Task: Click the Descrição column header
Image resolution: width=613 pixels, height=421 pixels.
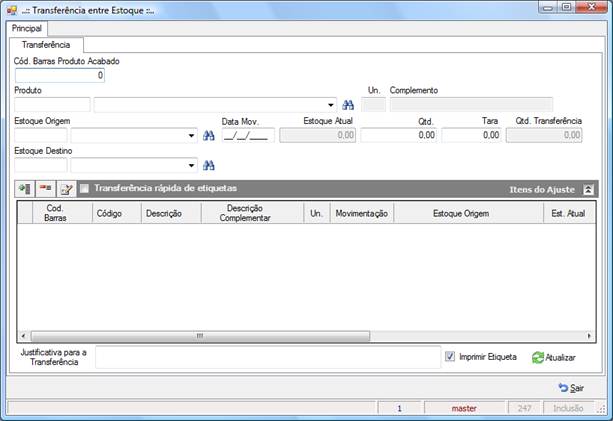Action: [x=171, y=213]
